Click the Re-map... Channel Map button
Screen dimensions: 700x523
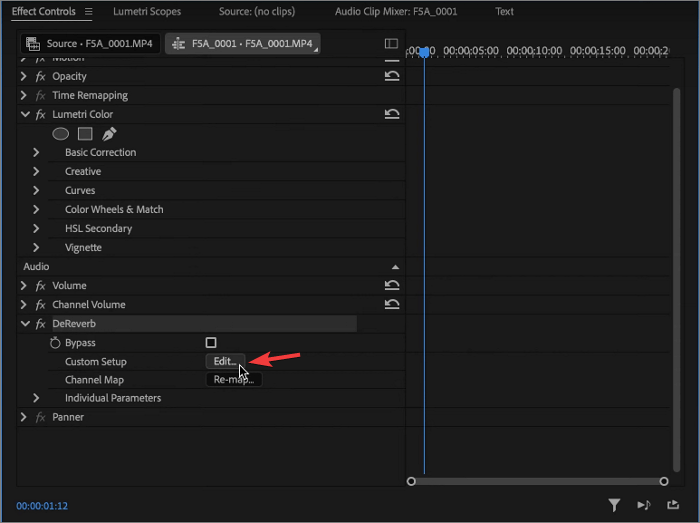234,380
